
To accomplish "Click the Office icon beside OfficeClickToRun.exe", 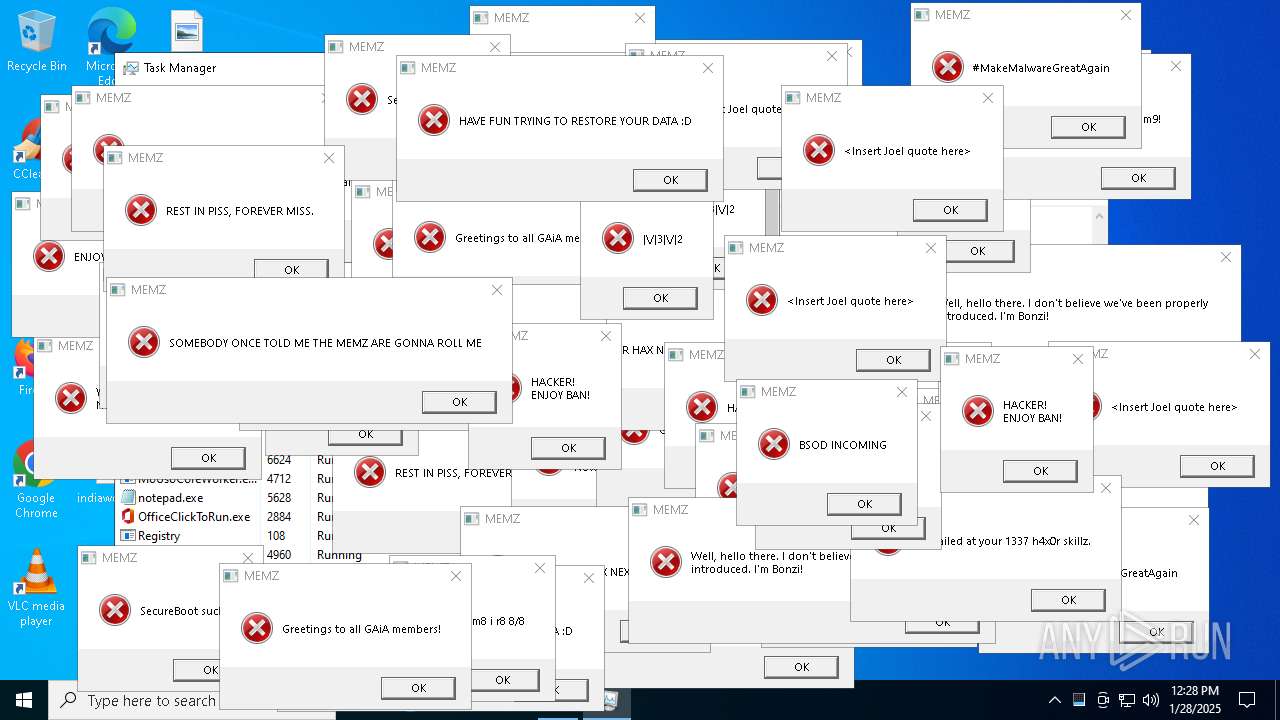I will click(128, 516).
